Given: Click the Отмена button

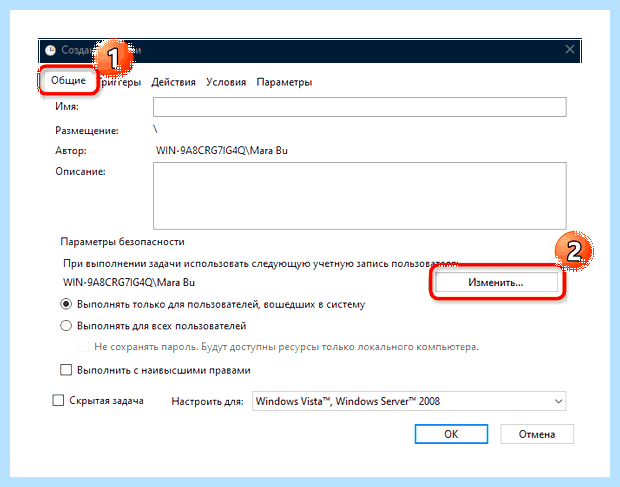Looking at the screenshot, I should (x=537, y=434).
